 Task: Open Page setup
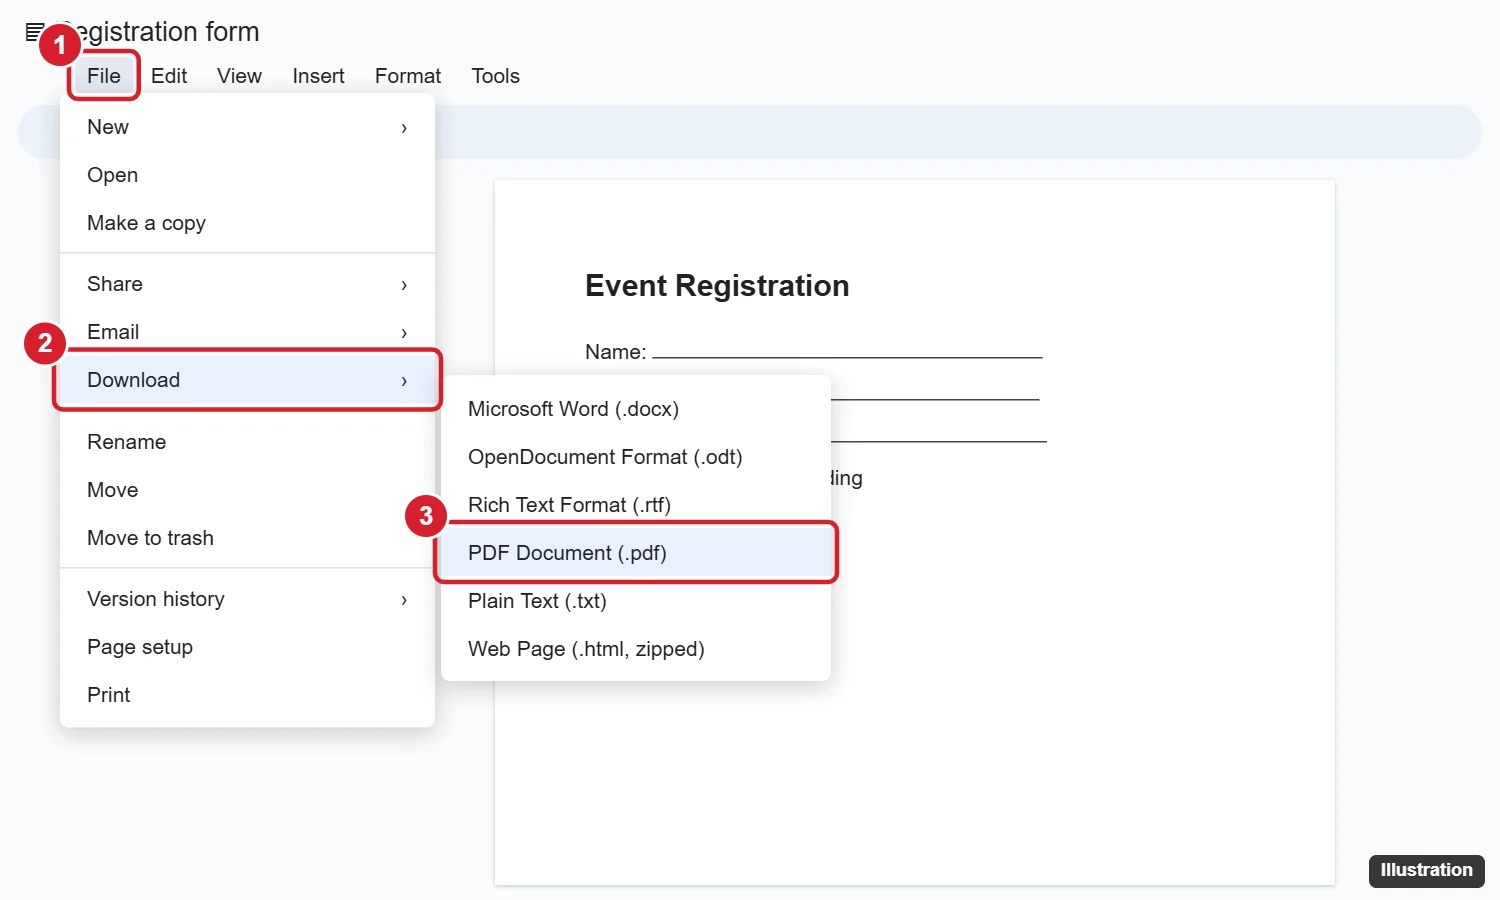pyautogui.click(x=247, y=647)
